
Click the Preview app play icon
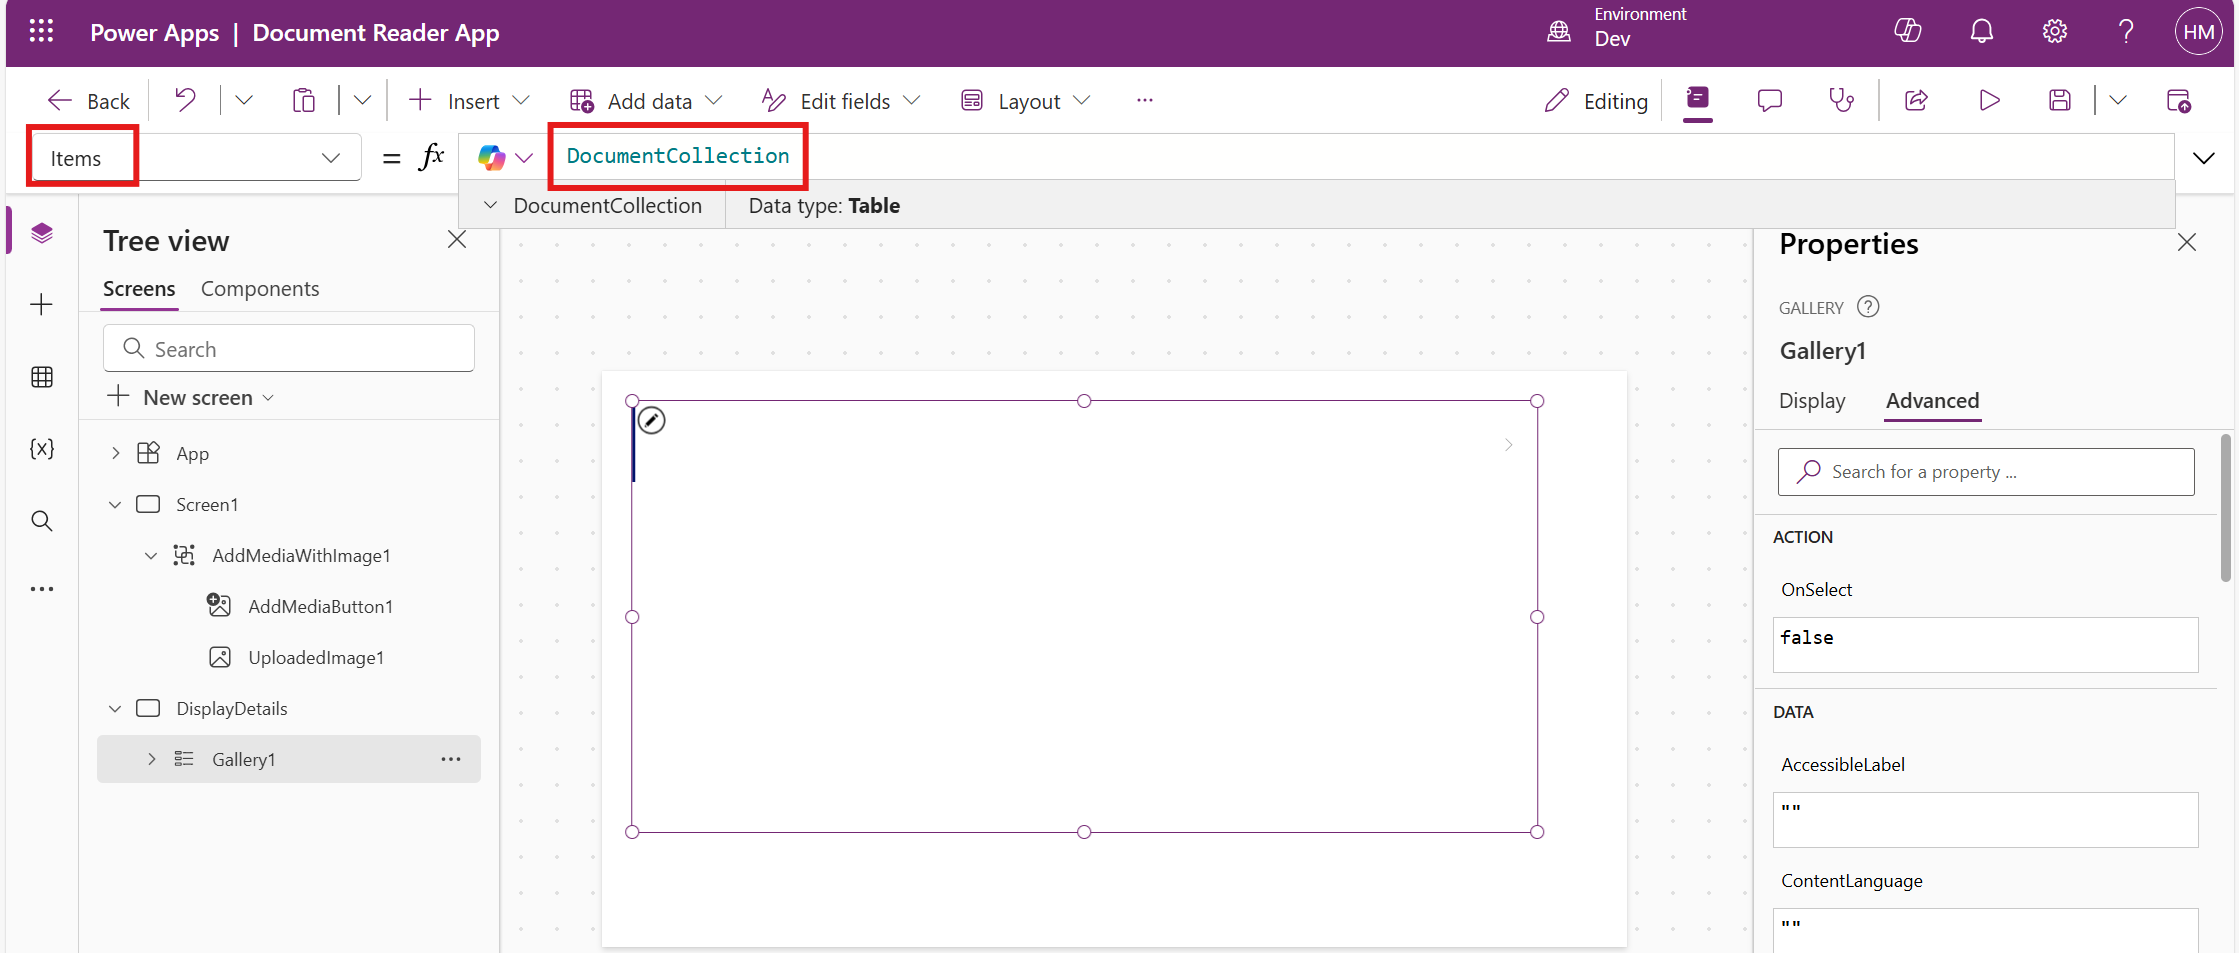pyautogui.click(x=1989, y=100)
